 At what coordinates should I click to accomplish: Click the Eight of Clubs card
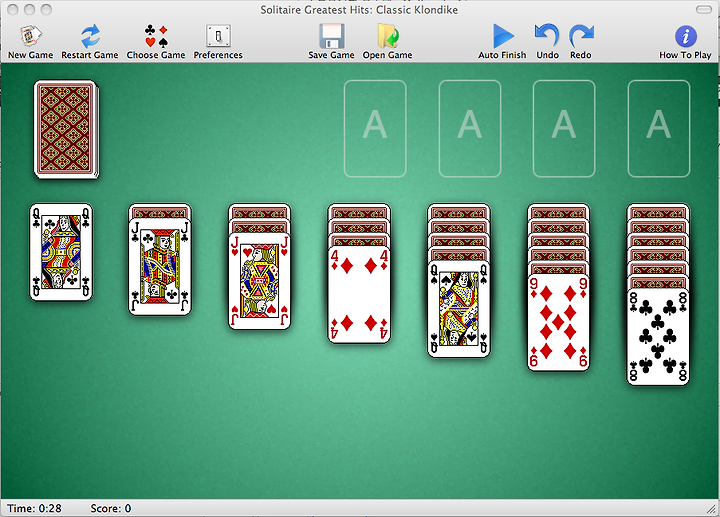coord(658,337)
